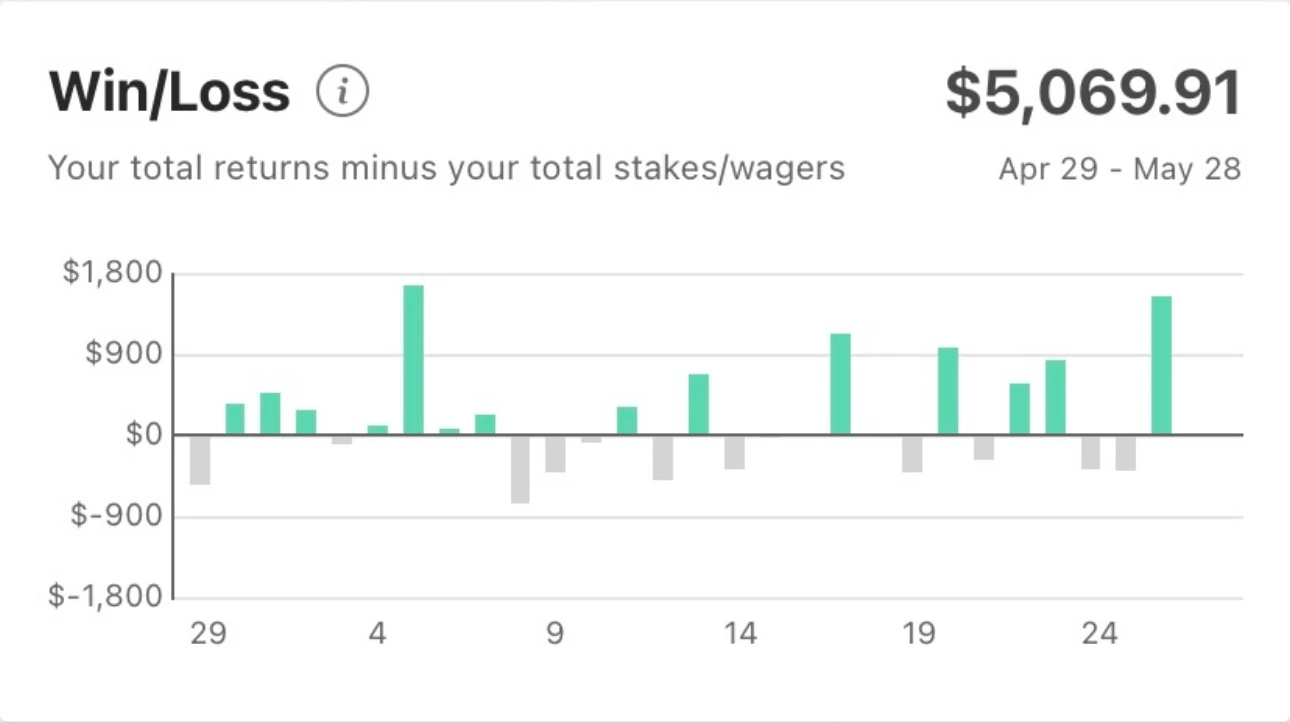
Task: Click the $-900 y-axis label
Action: (118, 517)
